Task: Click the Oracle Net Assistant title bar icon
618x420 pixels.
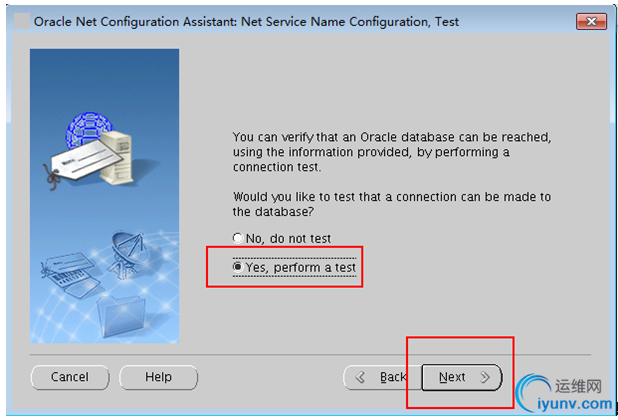Action: point(20,22)
